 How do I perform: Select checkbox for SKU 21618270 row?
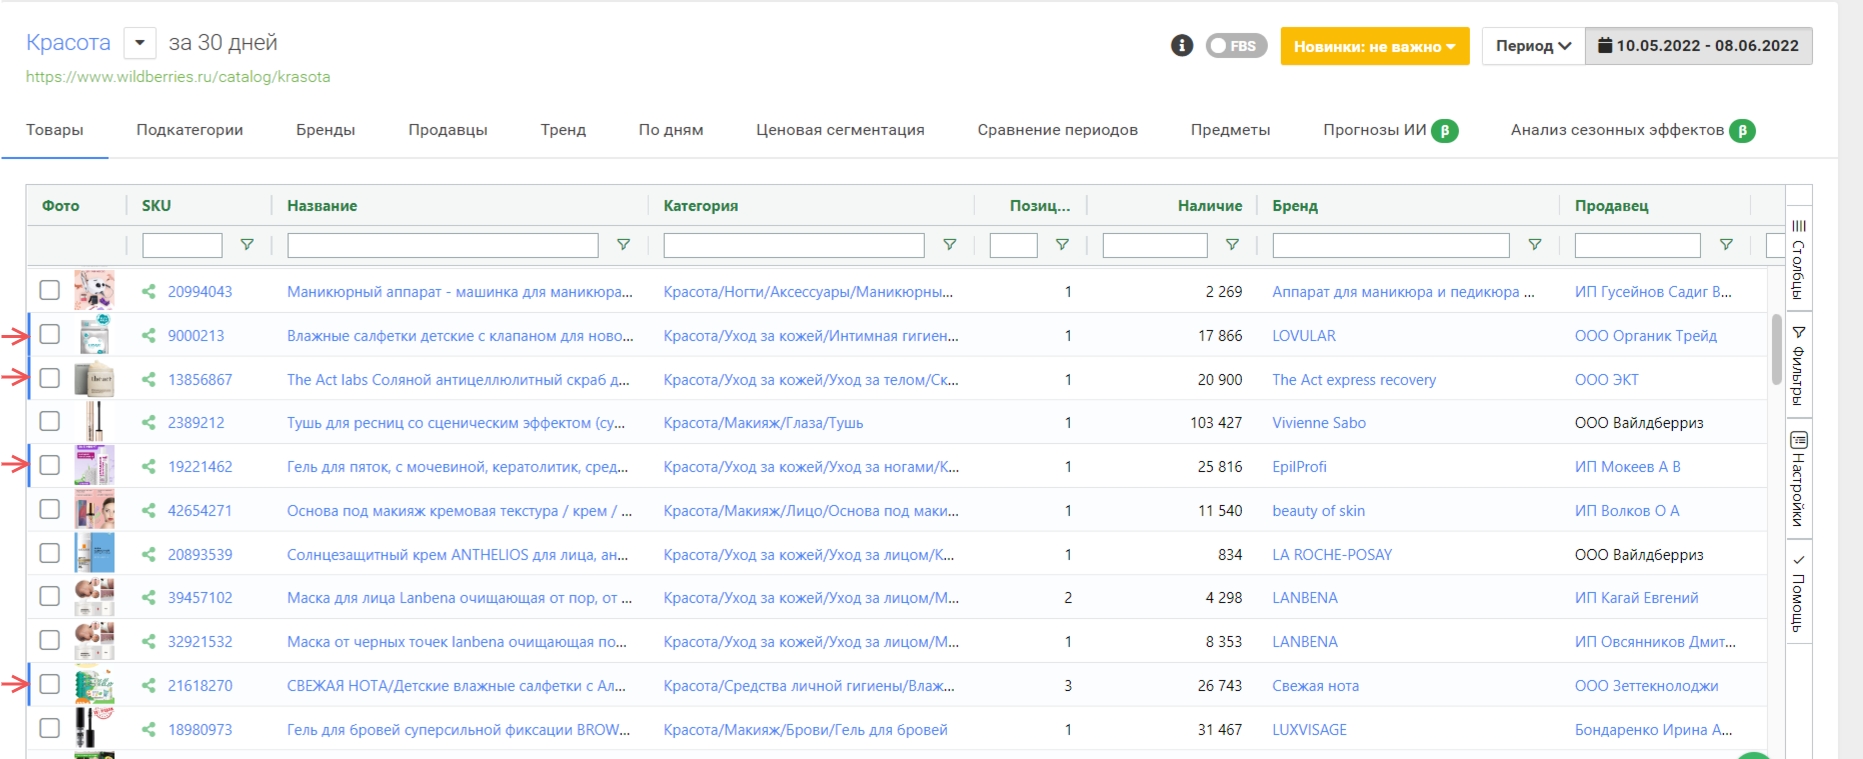tap(50, 685)
